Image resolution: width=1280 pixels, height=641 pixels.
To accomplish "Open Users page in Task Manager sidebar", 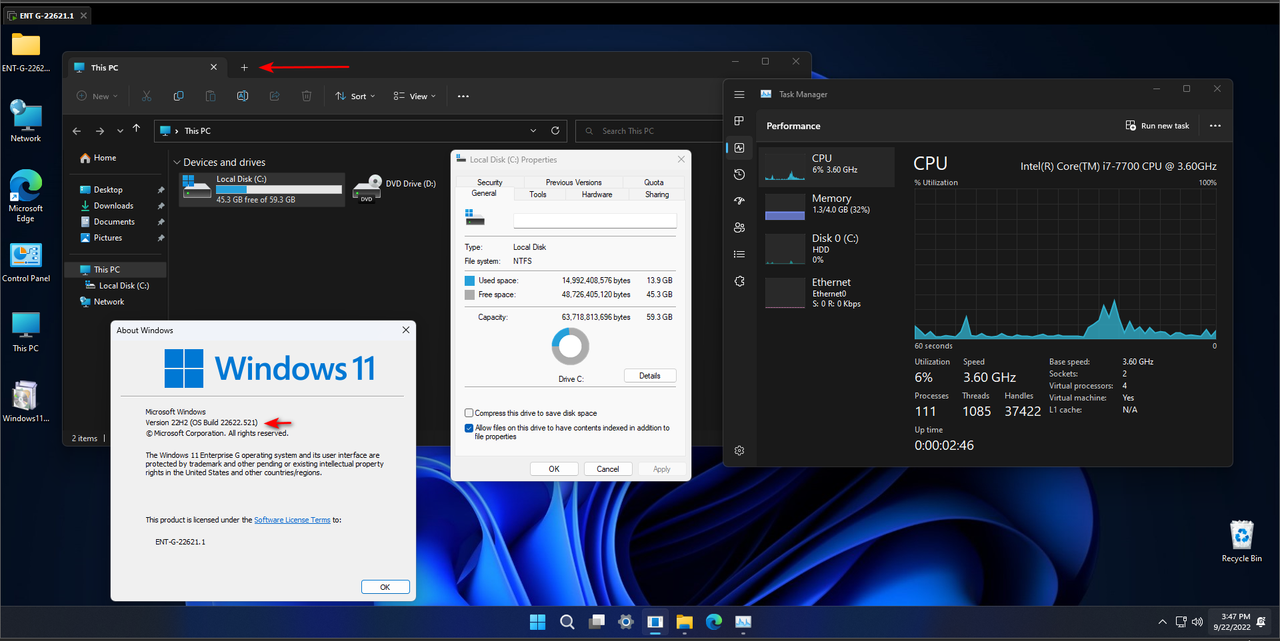I will tap(739, 228).
